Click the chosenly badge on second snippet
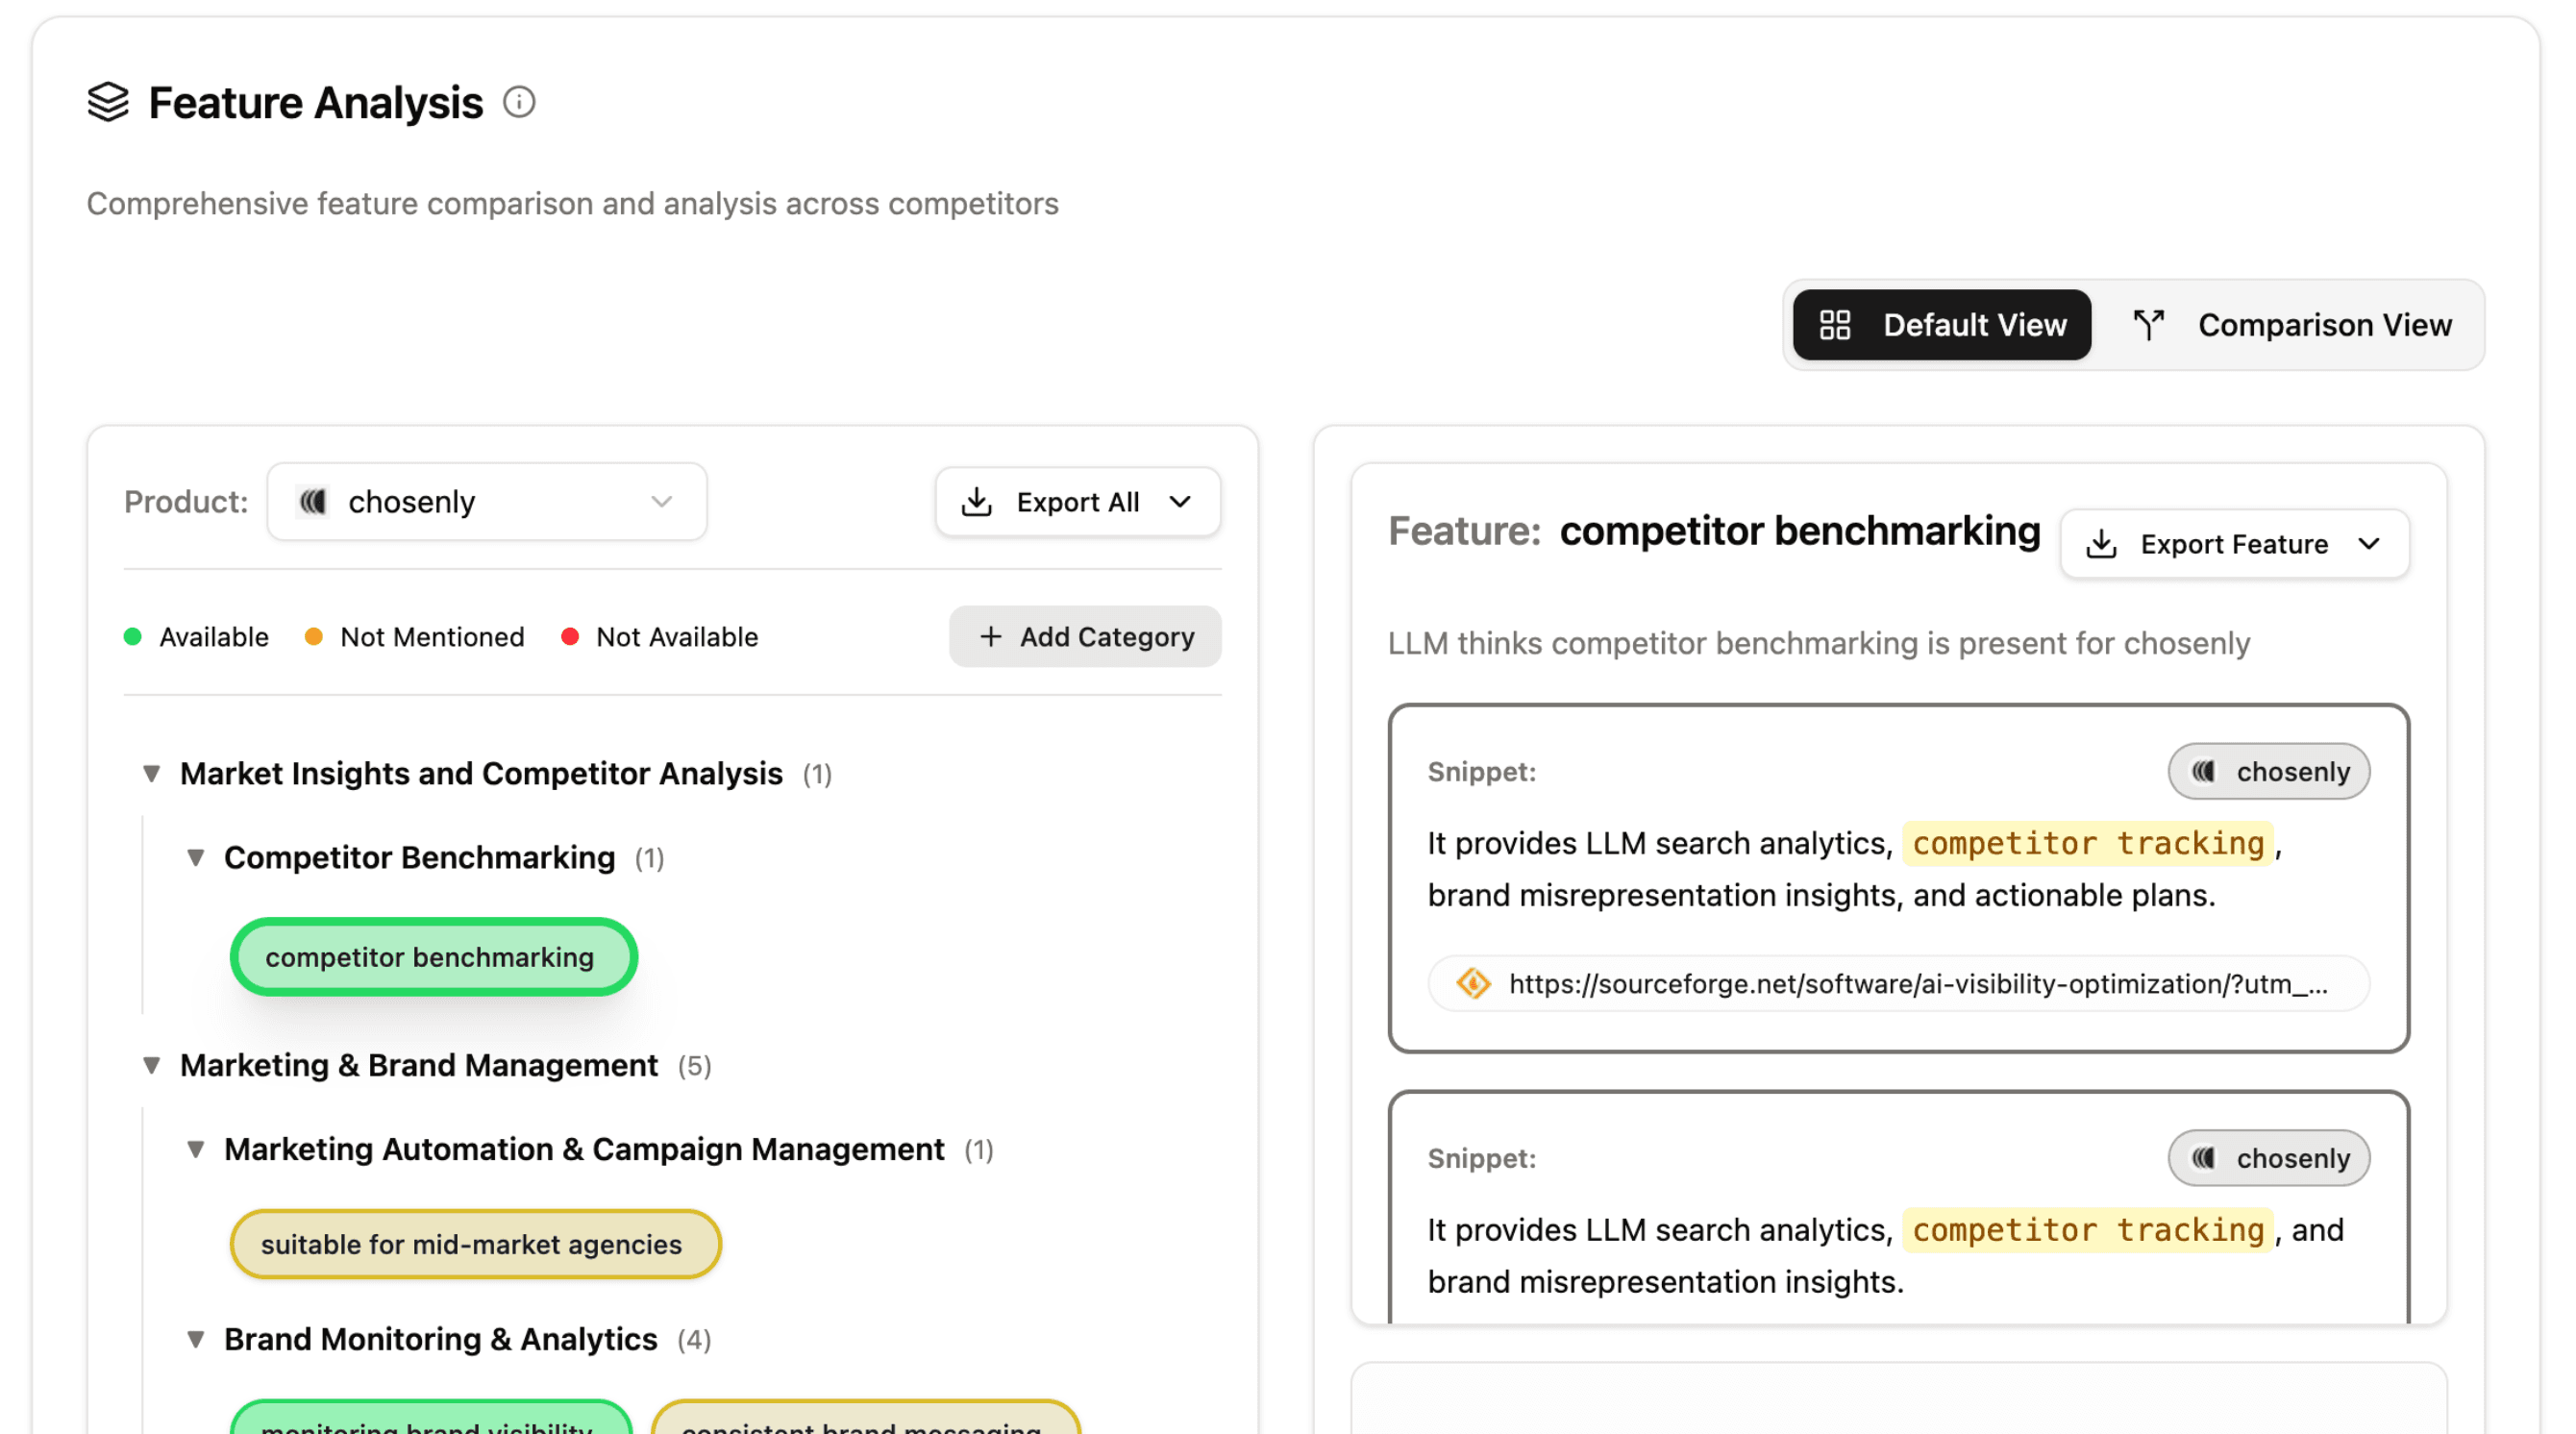2576x1434 pixels. [2268, 1159]
